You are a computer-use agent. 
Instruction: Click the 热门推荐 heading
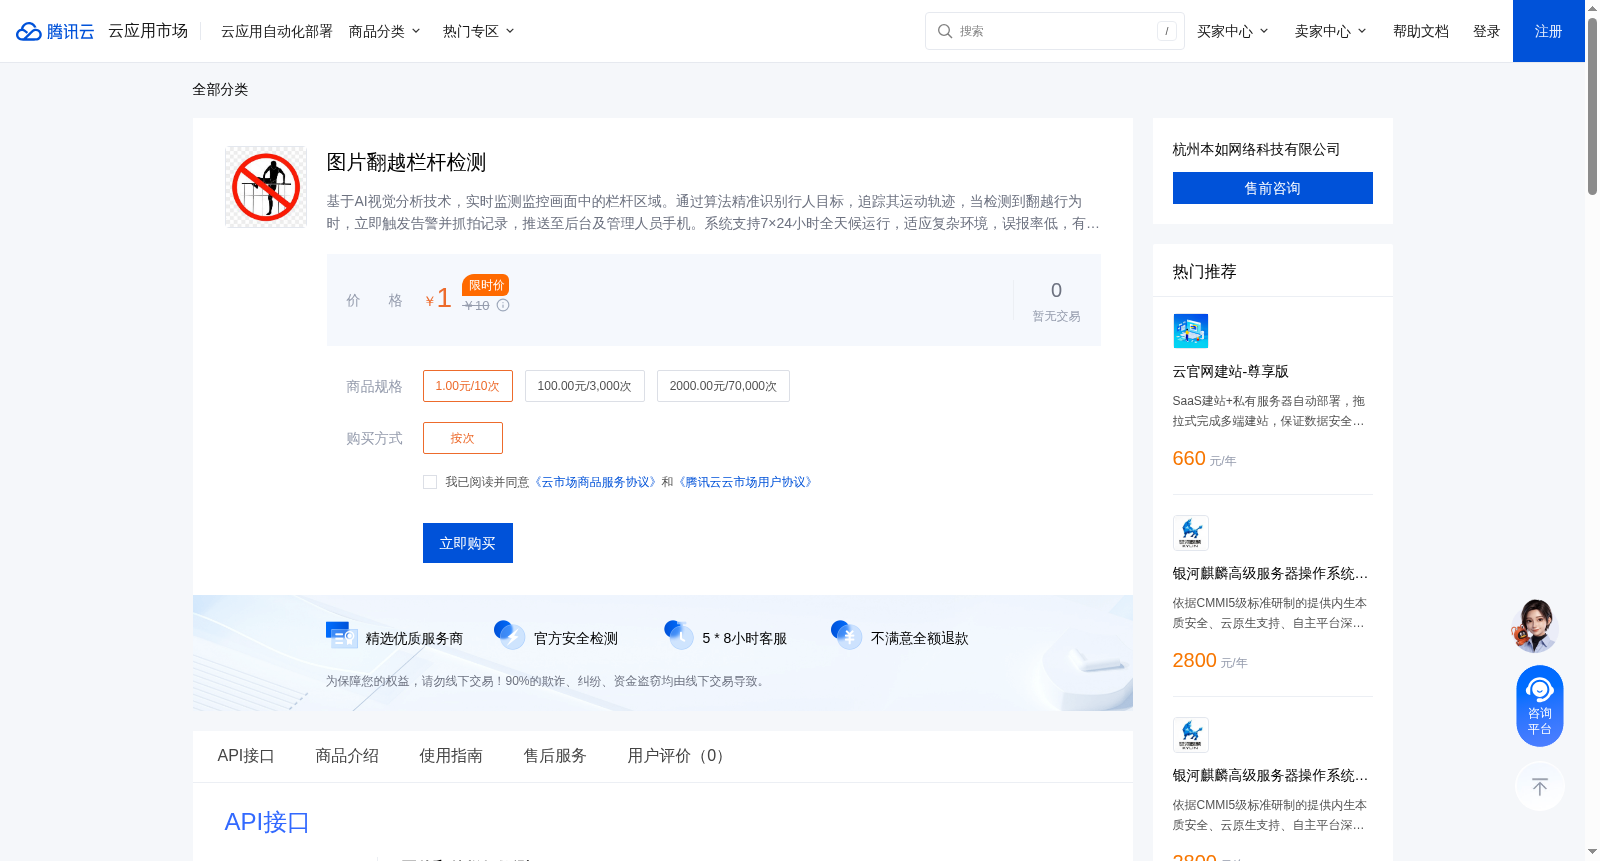[1204, 271]
